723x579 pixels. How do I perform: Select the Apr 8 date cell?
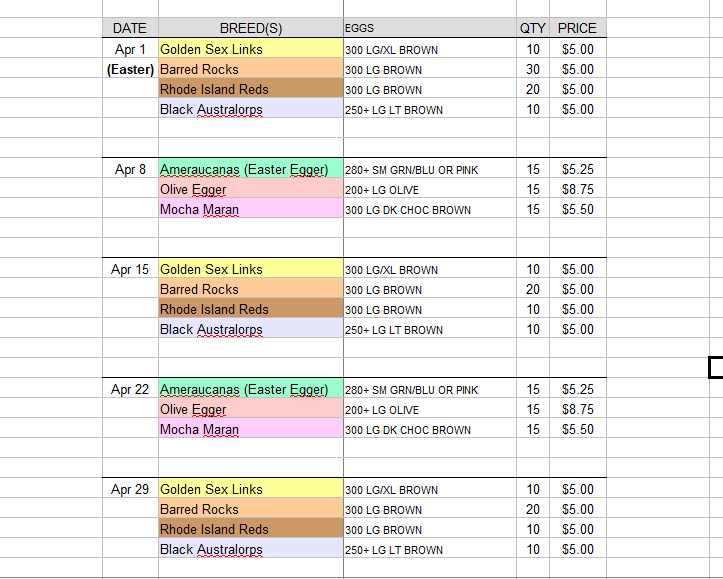[130, 169]
